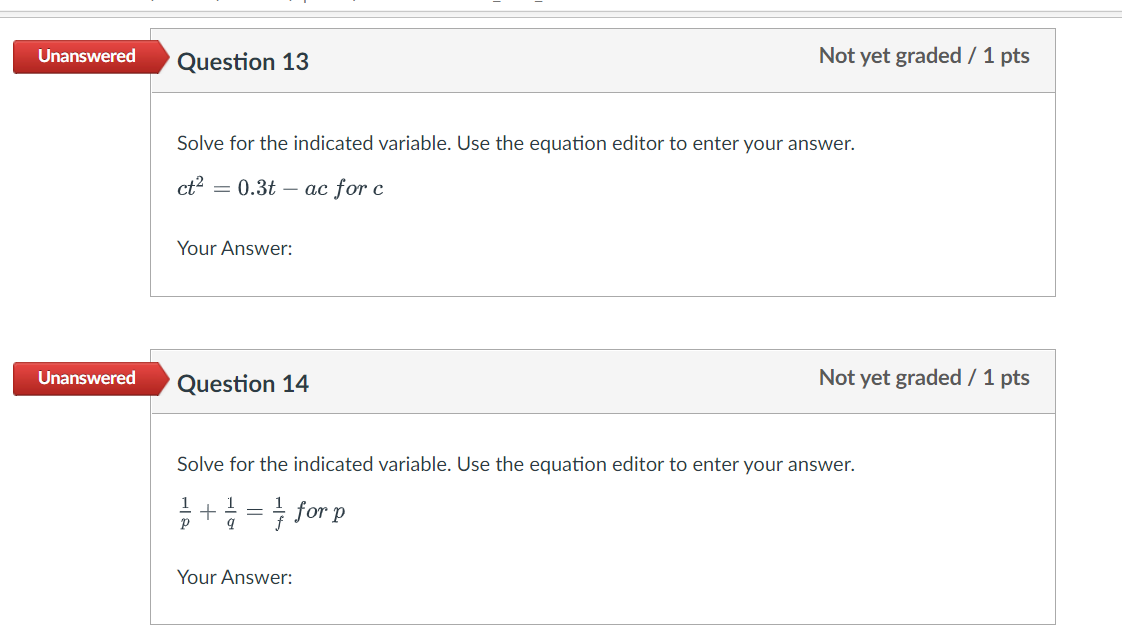Switch to the Question 13 panel

pos(600,195)
